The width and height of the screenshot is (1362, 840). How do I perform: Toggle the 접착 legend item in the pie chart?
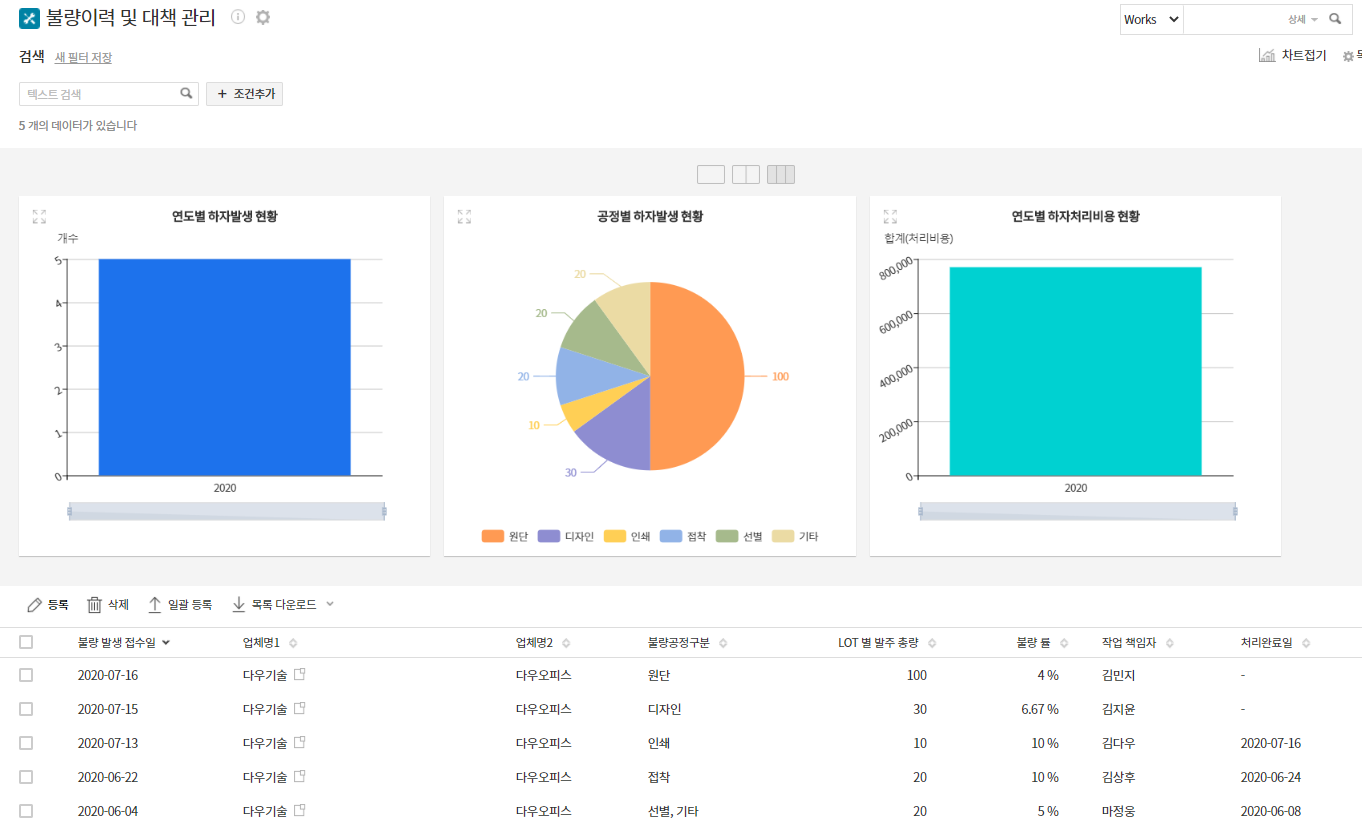click(683, 537)
